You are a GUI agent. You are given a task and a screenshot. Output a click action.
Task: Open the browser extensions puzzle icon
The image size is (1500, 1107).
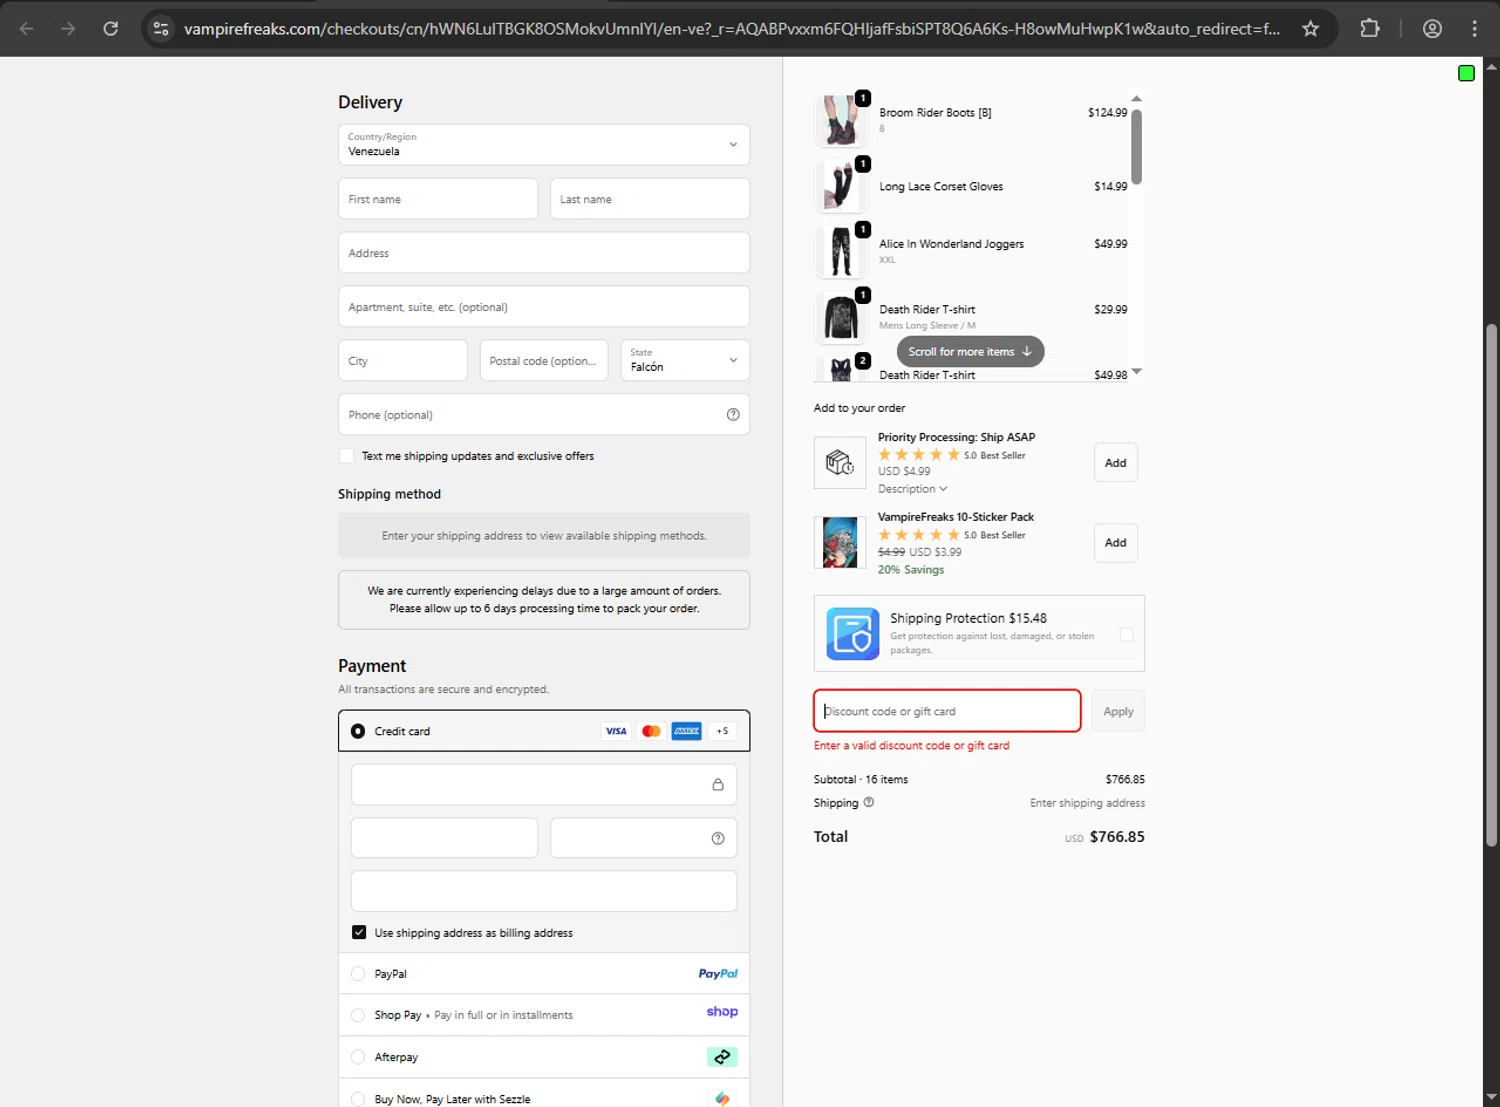[1370, 29]
